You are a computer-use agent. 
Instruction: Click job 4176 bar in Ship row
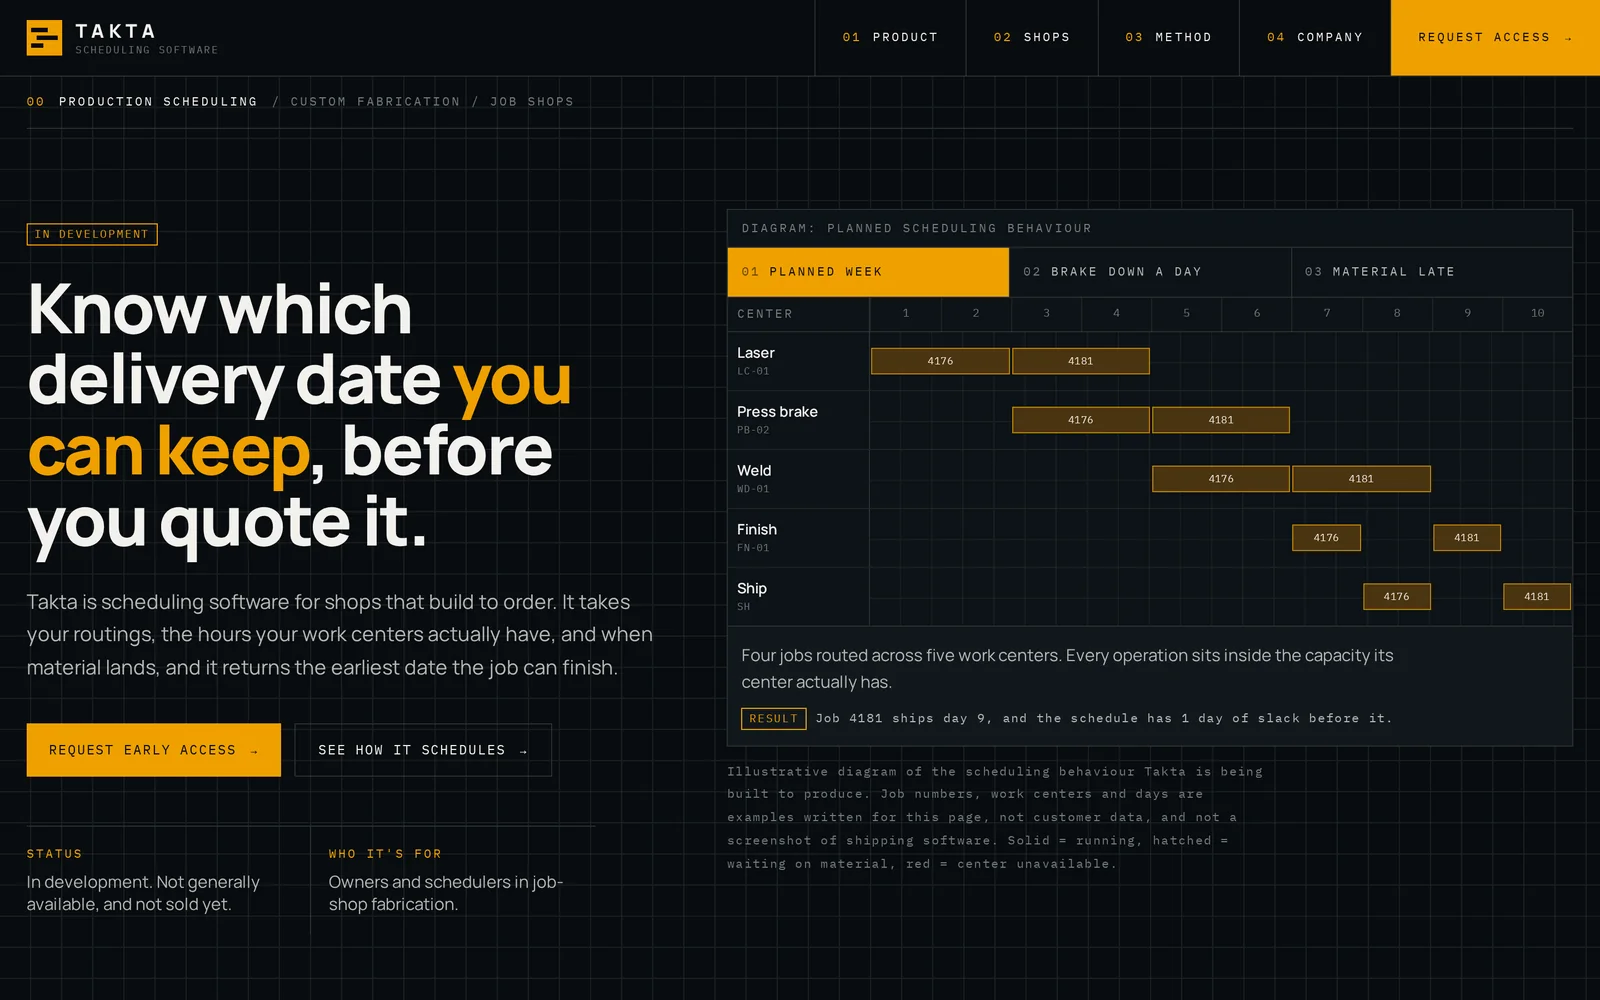click(1397, 597)
